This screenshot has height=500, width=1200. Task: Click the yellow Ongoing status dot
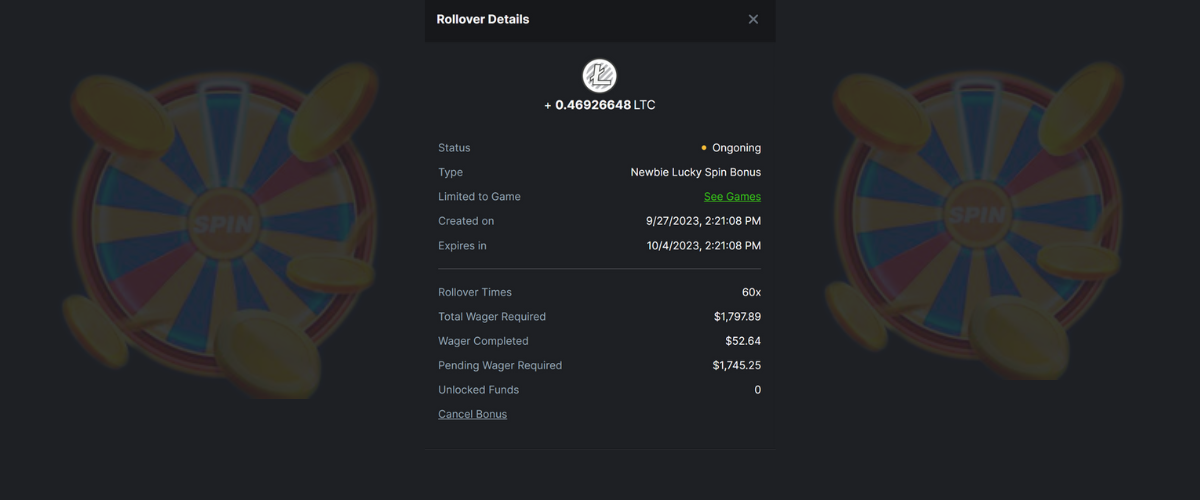[704, 148]
